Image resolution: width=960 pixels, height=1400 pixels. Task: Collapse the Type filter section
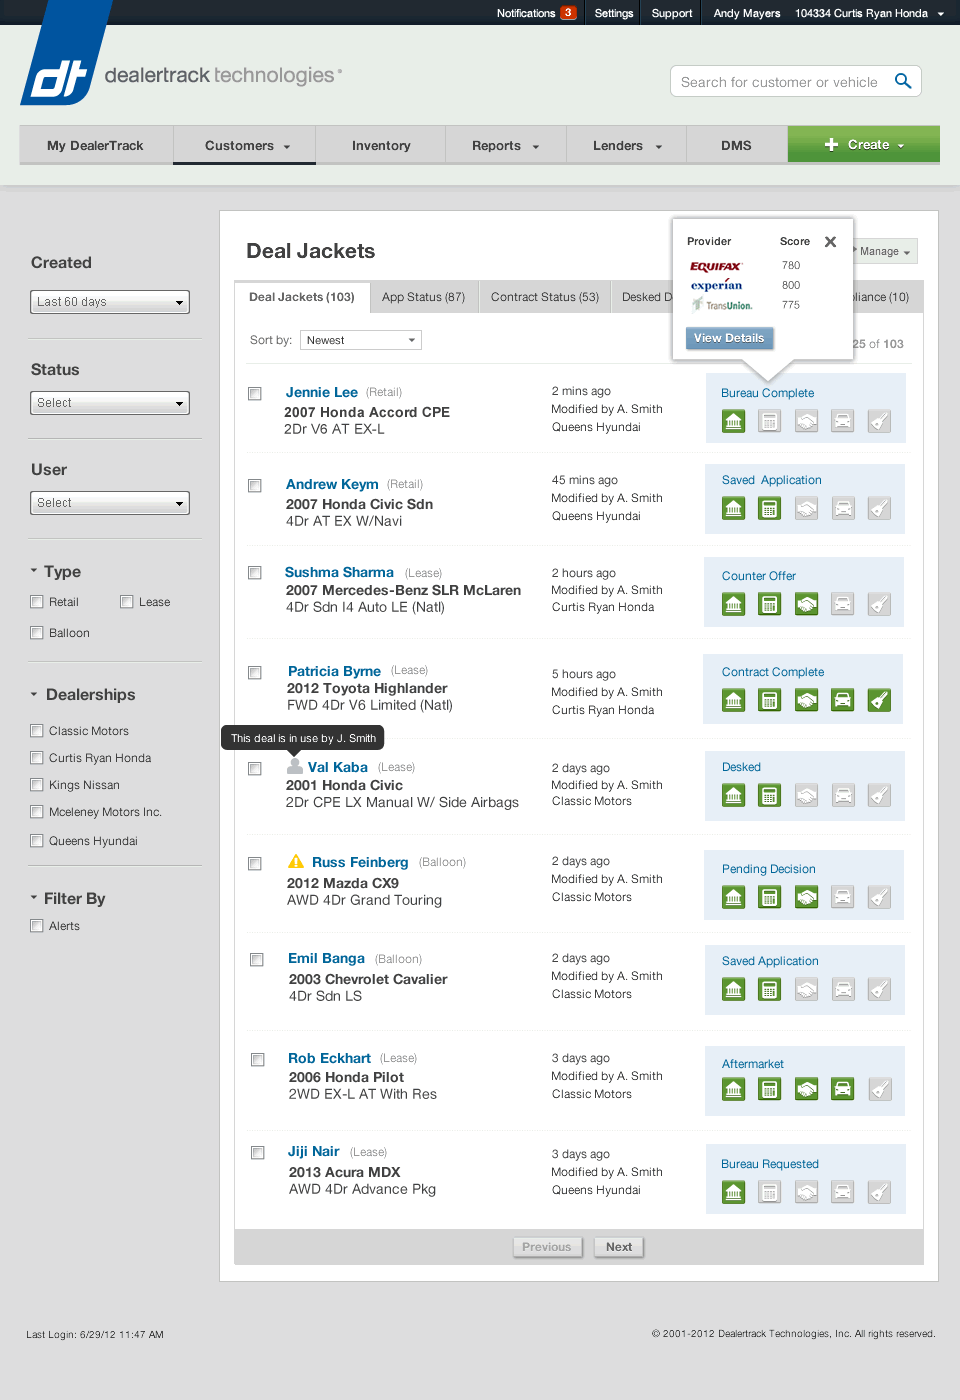pyautogui.click(x=34, y=571)
